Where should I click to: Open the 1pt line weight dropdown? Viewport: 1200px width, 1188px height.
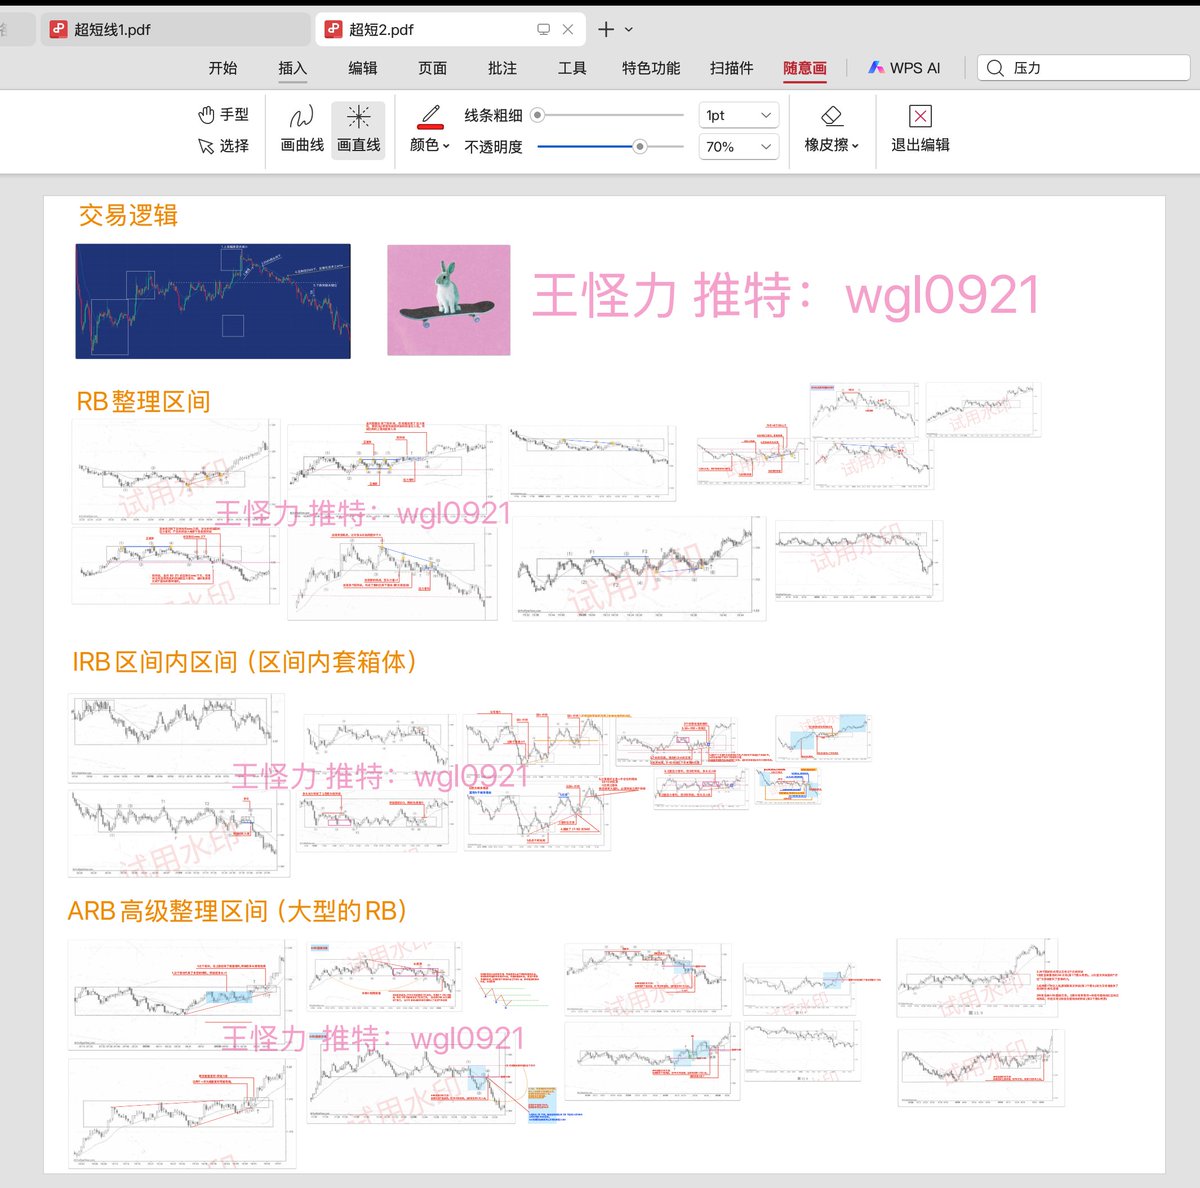[737, 115]
